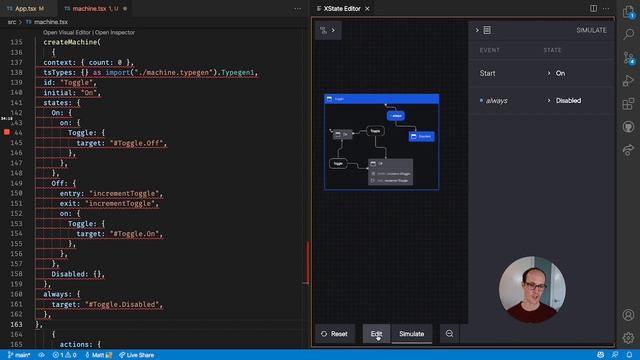Click the Open Inspector code lens
This screenshot has width=640, height=360.
coord(115,32)
